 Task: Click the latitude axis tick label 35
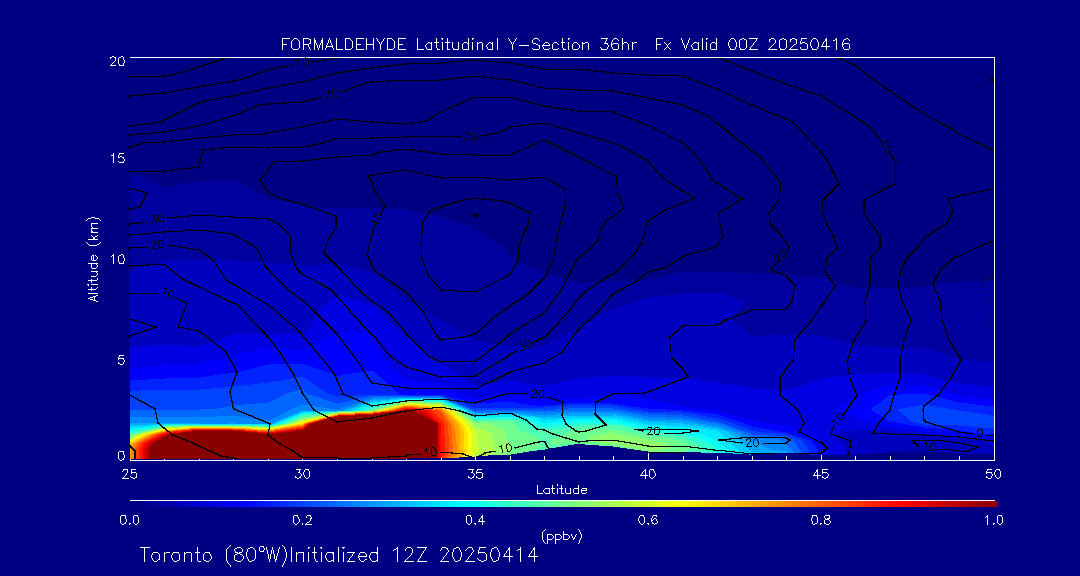coord(475,473)
